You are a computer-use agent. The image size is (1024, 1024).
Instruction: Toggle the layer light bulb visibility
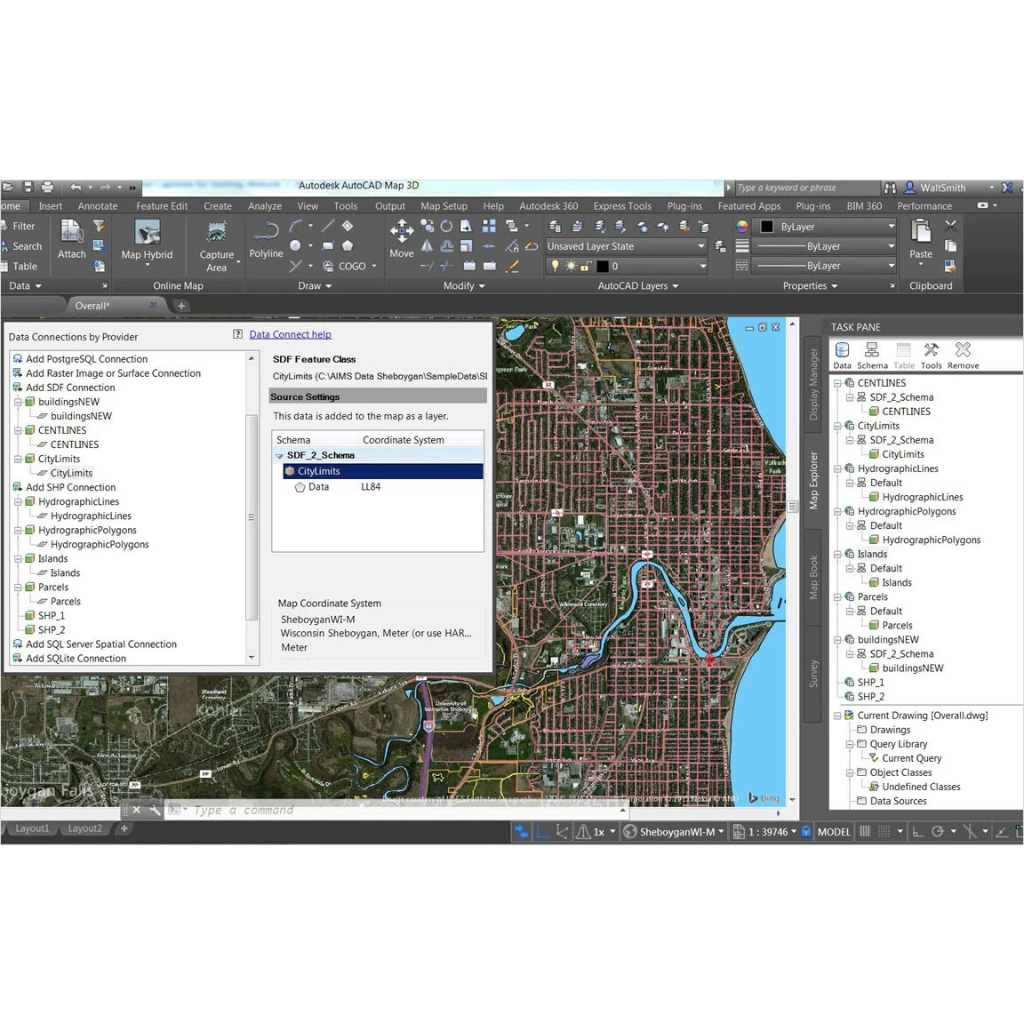pyautogui.click(x=556, y=265)
